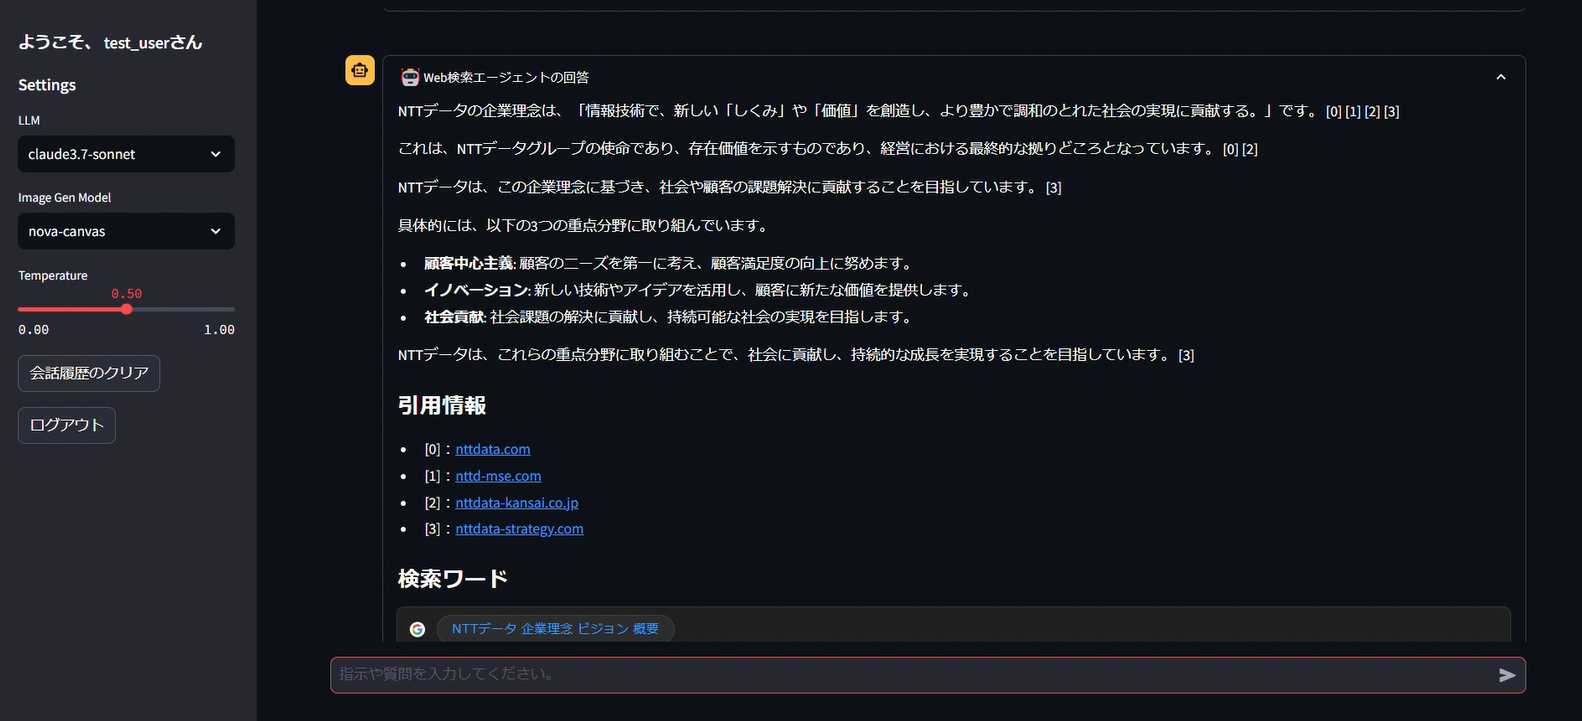
Task: Open the Image Gen Model nova-canvas dropdown
Action: [126, 231]
